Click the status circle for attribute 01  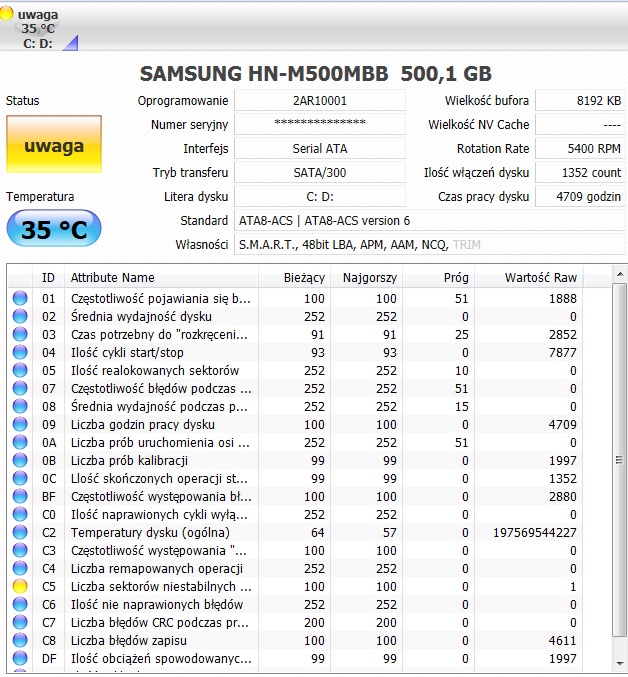tap(20, 298)
